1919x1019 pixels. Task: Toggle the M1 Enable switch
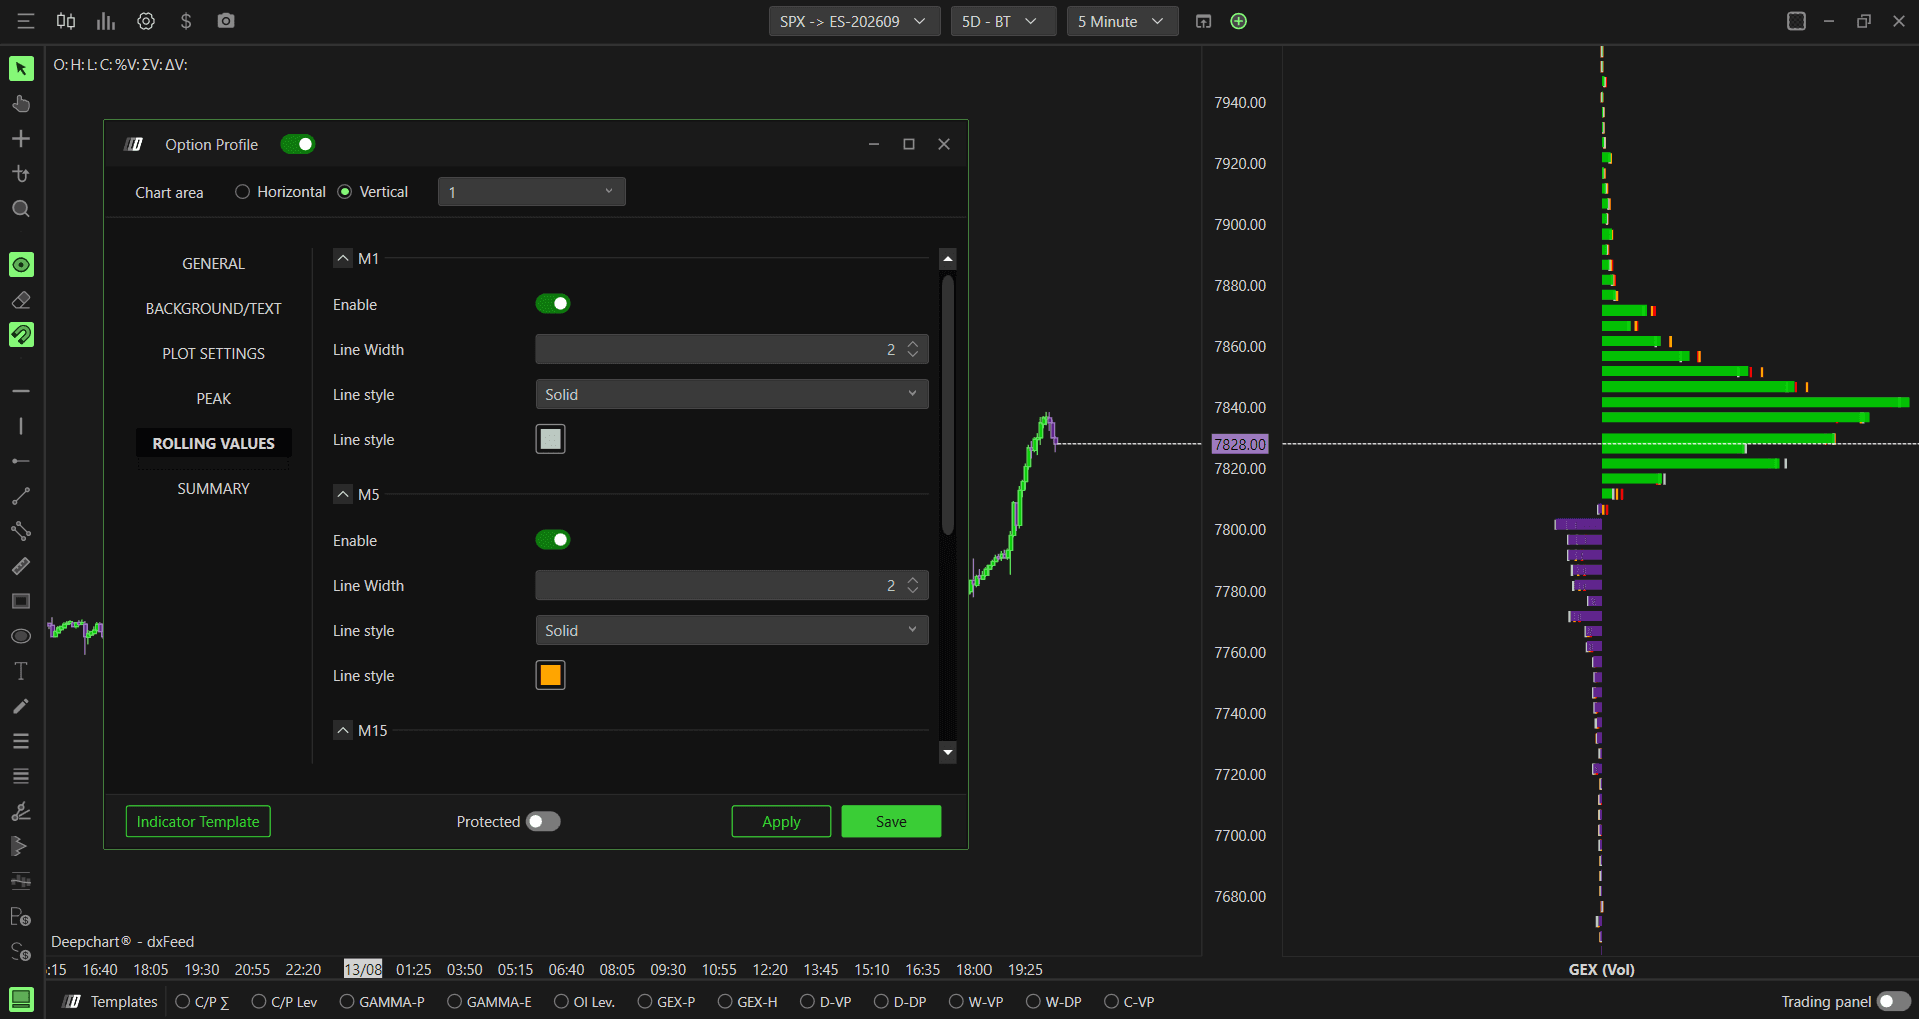pyautogui.click(x=553, y=304)
